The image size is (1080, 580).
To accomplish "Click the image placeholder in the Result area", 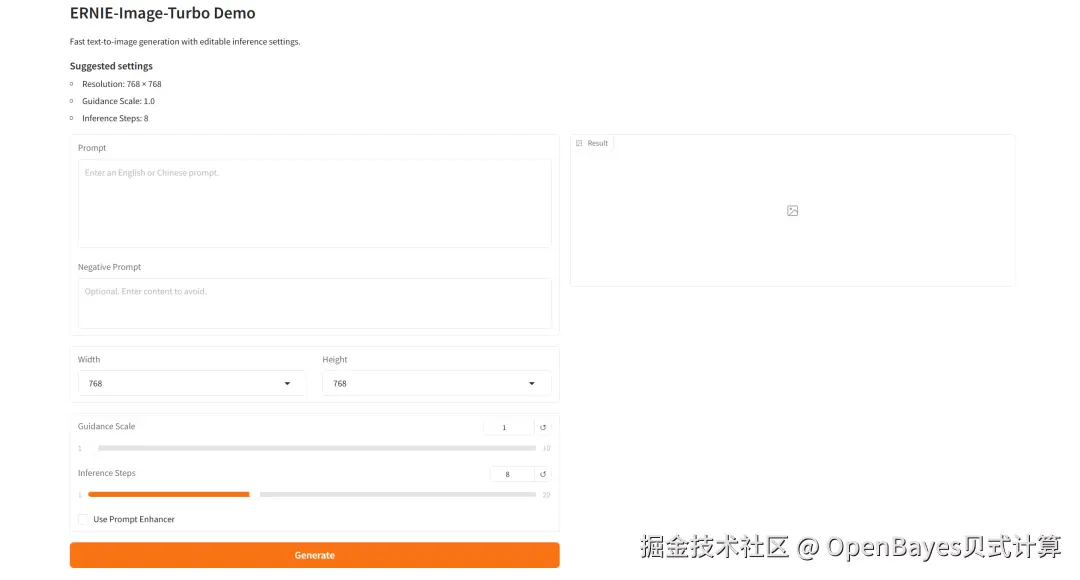I will click(x=792, y=210).
